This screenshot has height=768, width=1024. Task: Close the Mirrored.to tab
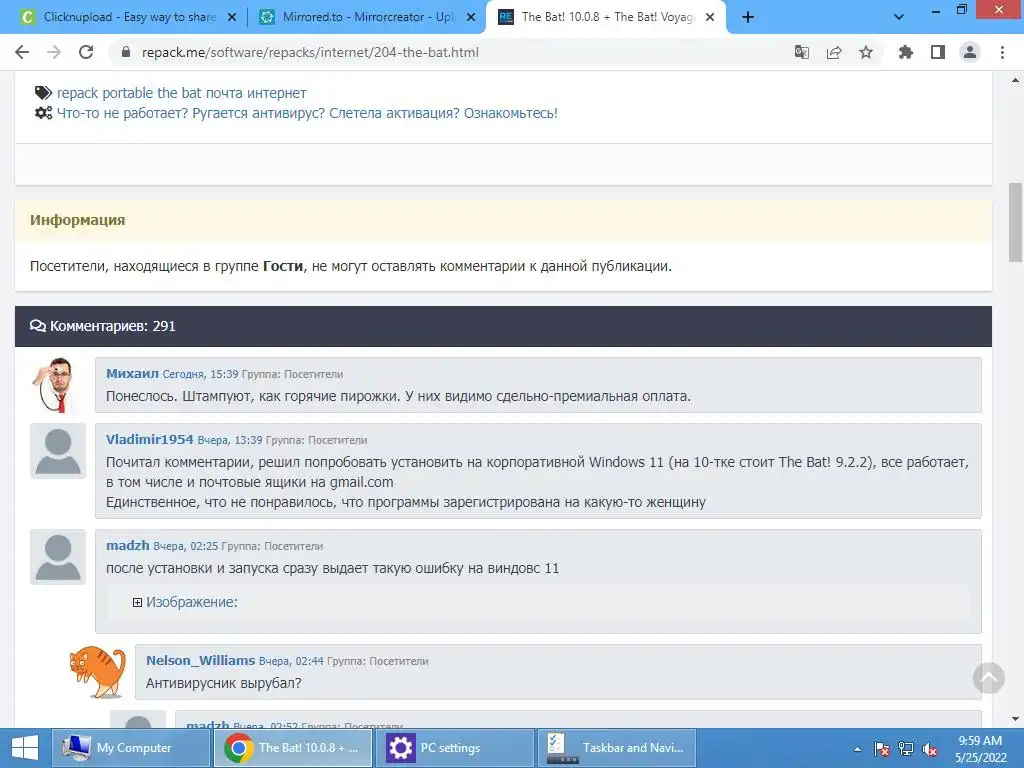(x=471, y=18)
